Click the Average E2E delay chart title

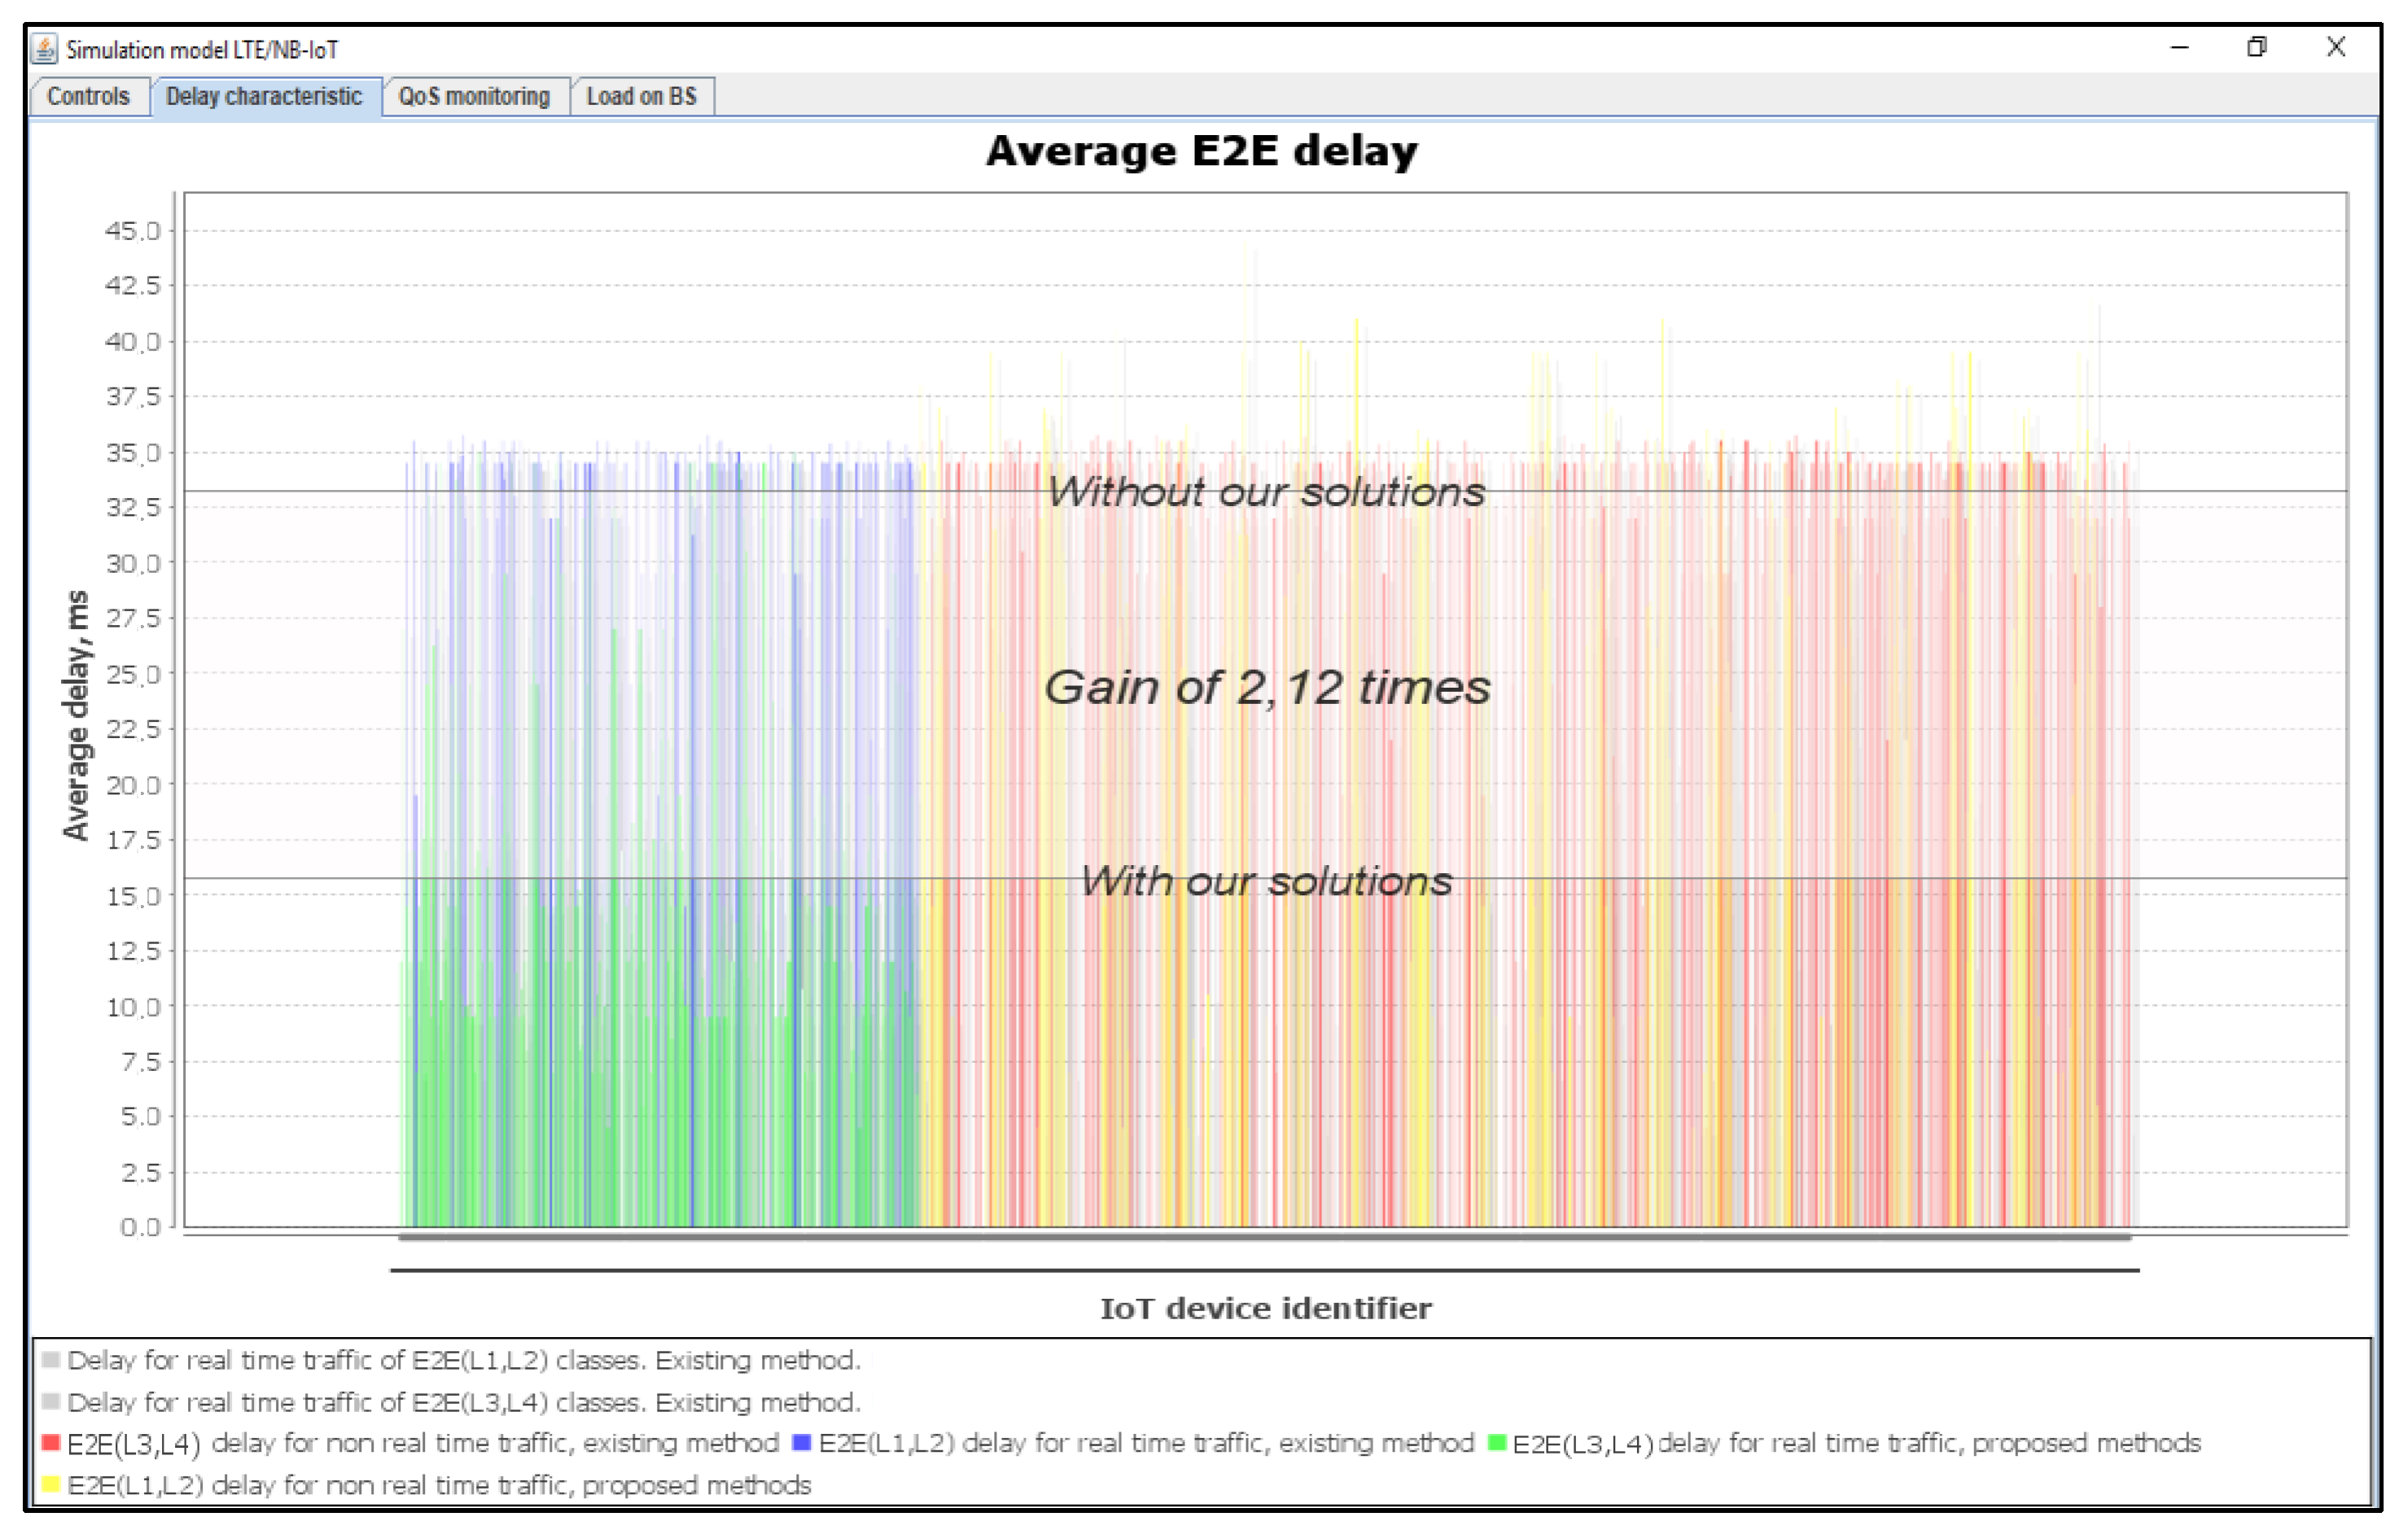pos(1202,151)
